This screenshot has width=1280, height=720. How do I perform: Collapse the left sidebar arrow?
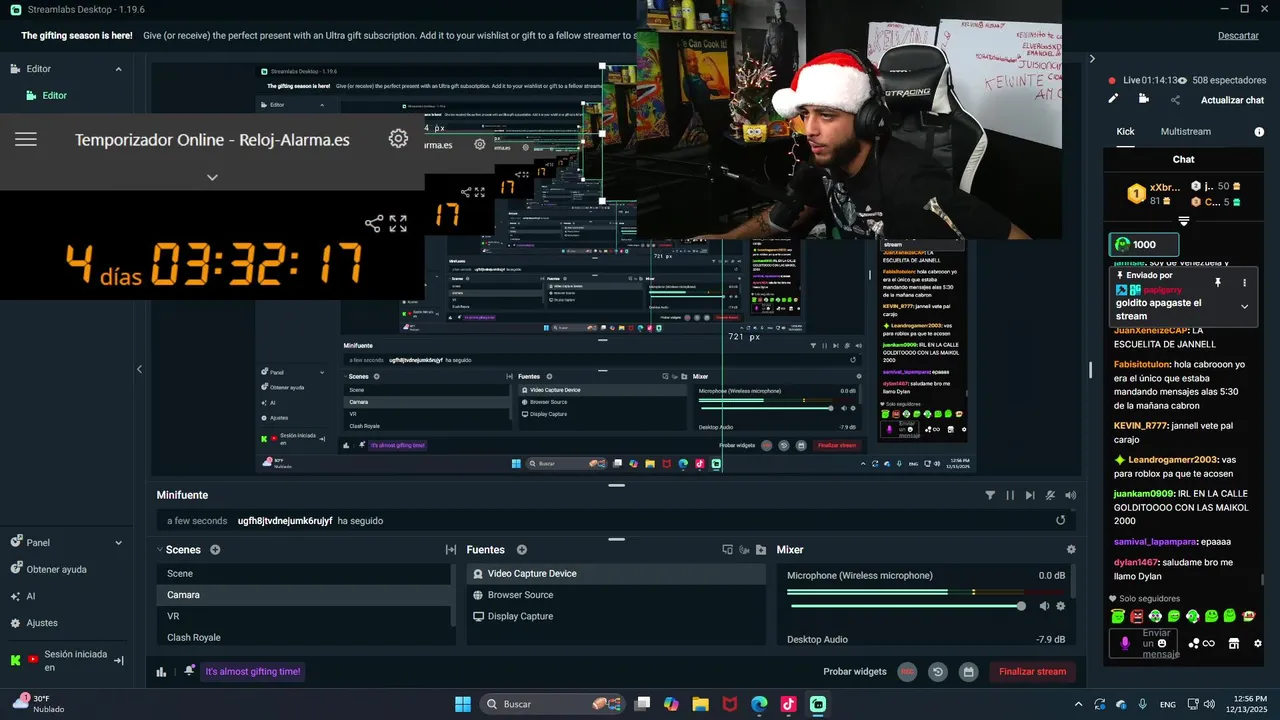(x=139, y=369)
